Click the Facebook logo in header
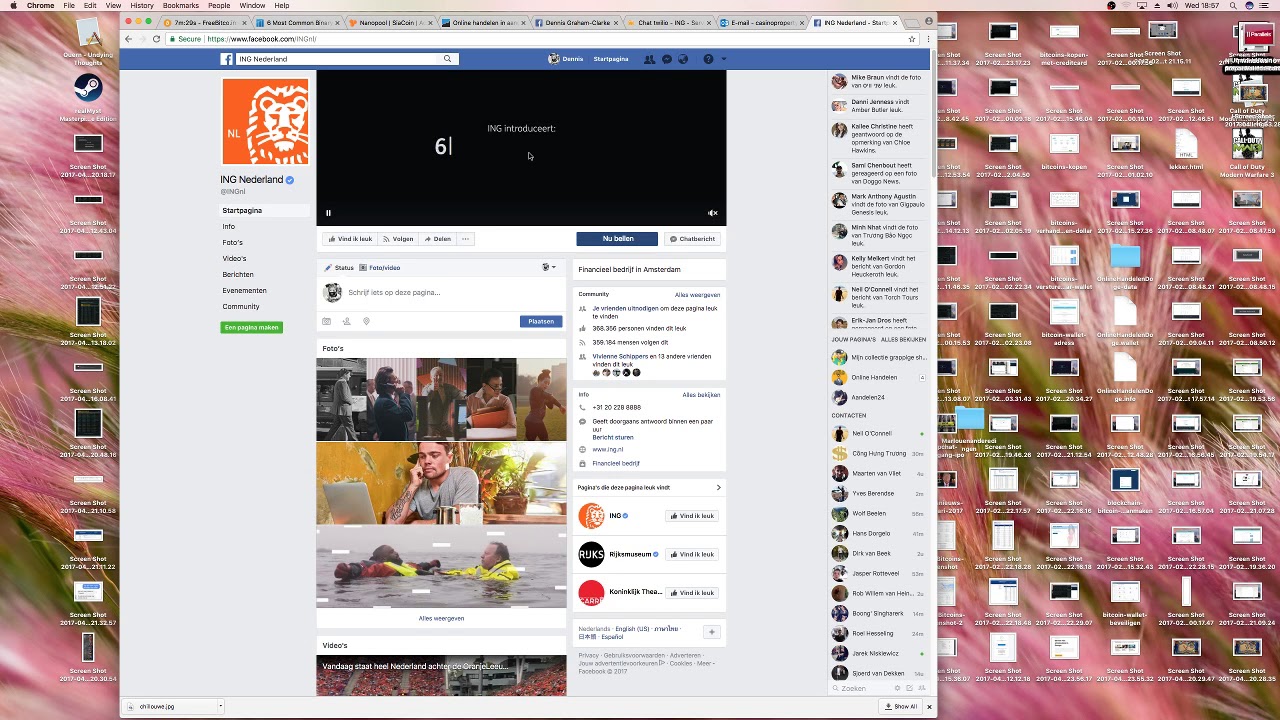1280x720 pixels. (x=227, y=59)
